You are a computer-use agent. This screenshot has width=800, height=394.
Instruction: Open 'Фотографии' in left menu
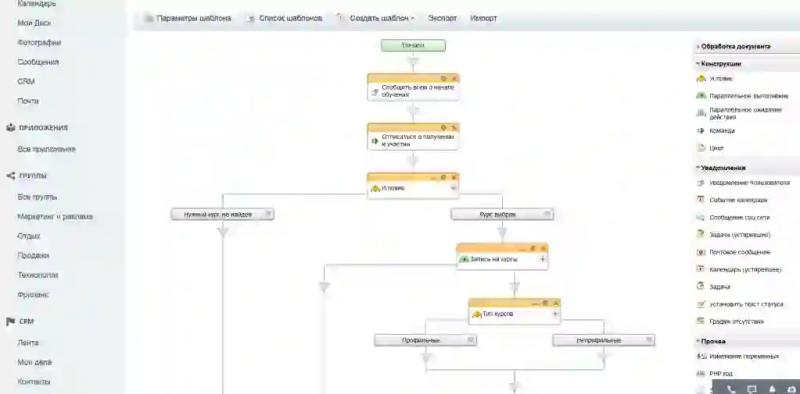point(39,42)
